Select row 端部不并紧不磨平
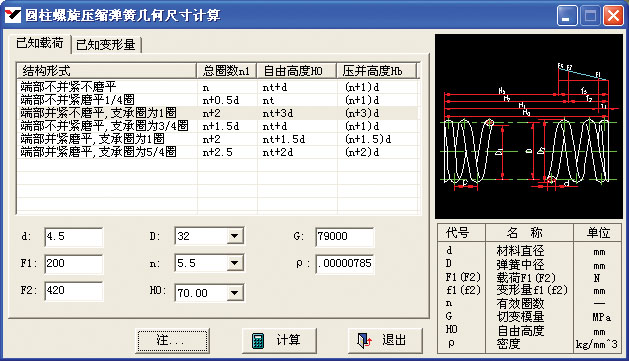Viewport: 629px width, 361px height. (x=218, y=87)
